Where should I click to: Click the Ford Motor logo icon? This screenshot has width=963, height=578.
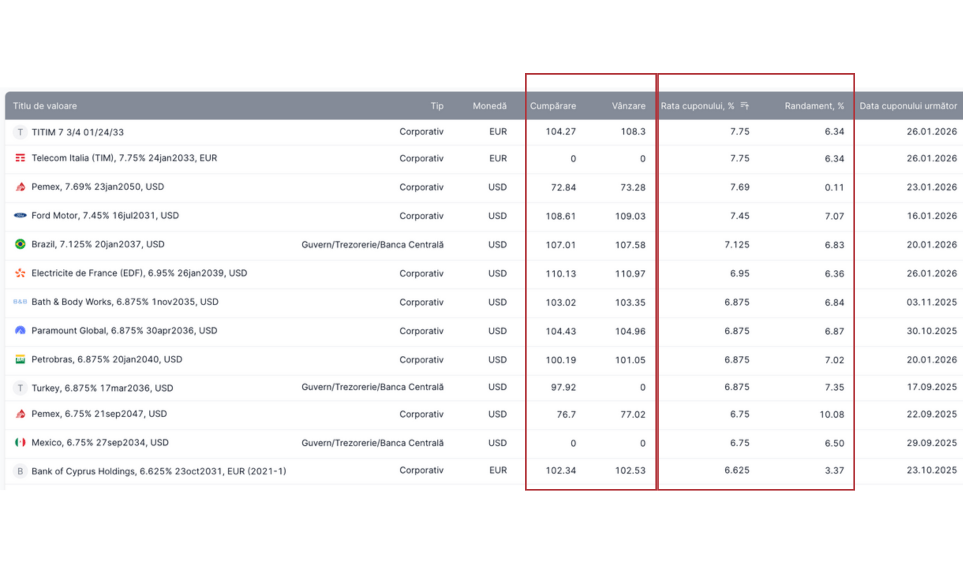[20, 216]
